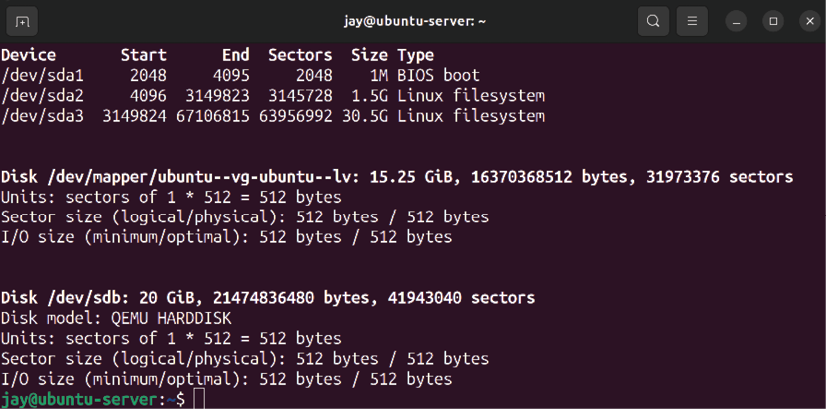Click the green jay@ubuntu-server prompt text
The height and width of the screenshot is (409, 826).
click(79, 400)
